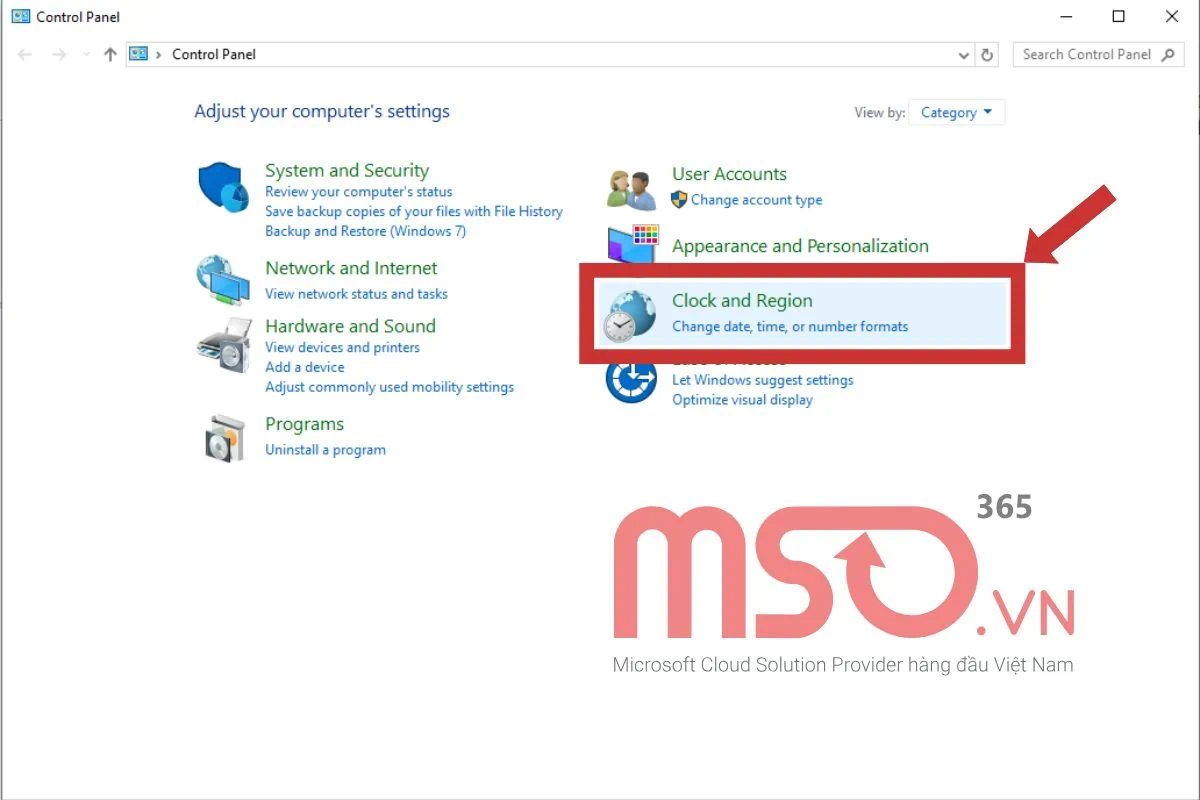The width and height of the screenshot is (1200, 800).
Task: Click the Hardware and Sound printer icon
Action: [223, 345]
